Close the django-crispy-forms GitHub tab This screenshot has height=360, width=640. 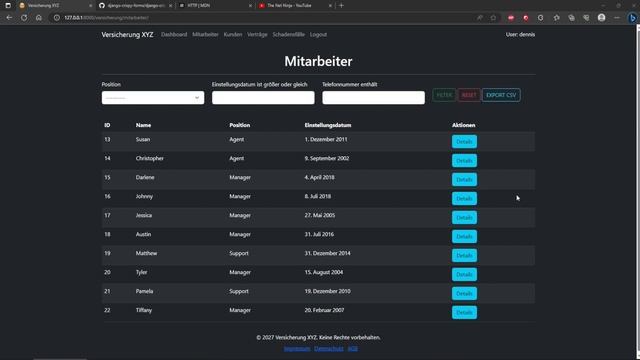coord(170,6)
